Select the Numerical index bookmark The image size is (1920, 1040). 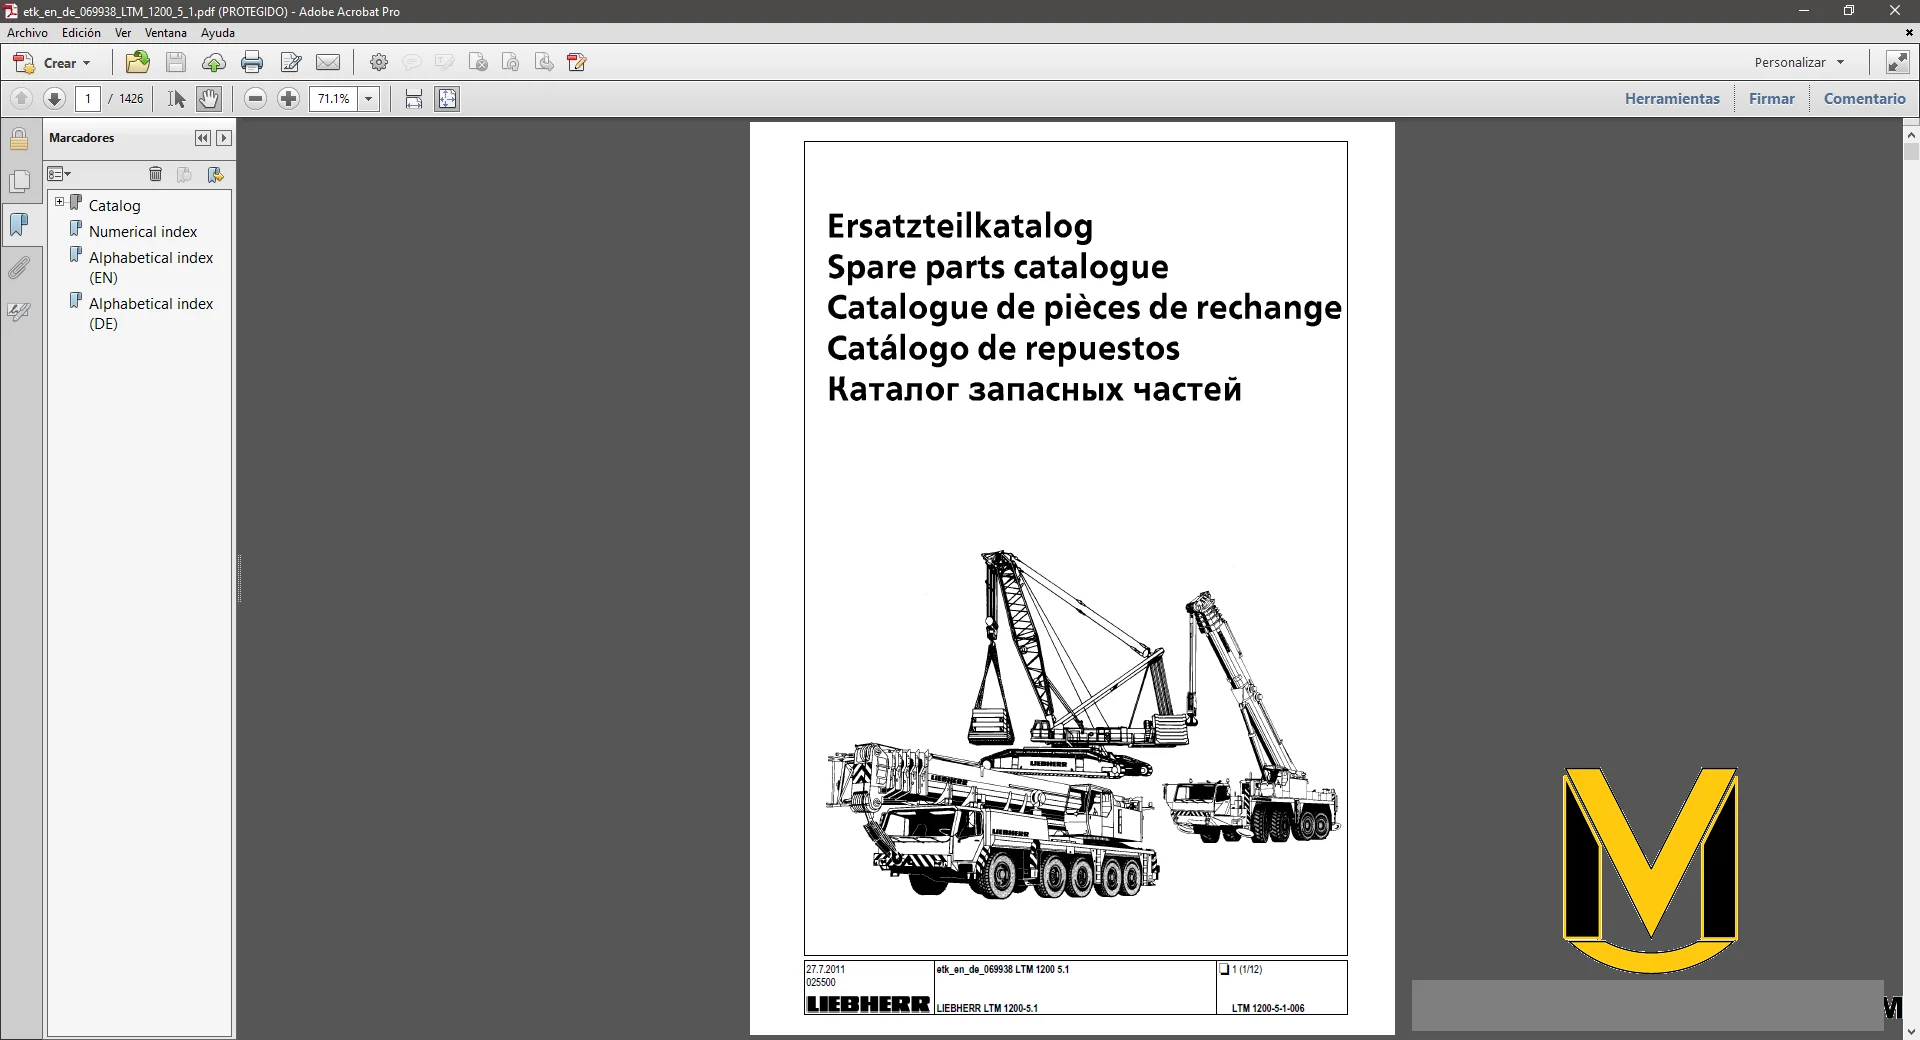click(142, 231)
